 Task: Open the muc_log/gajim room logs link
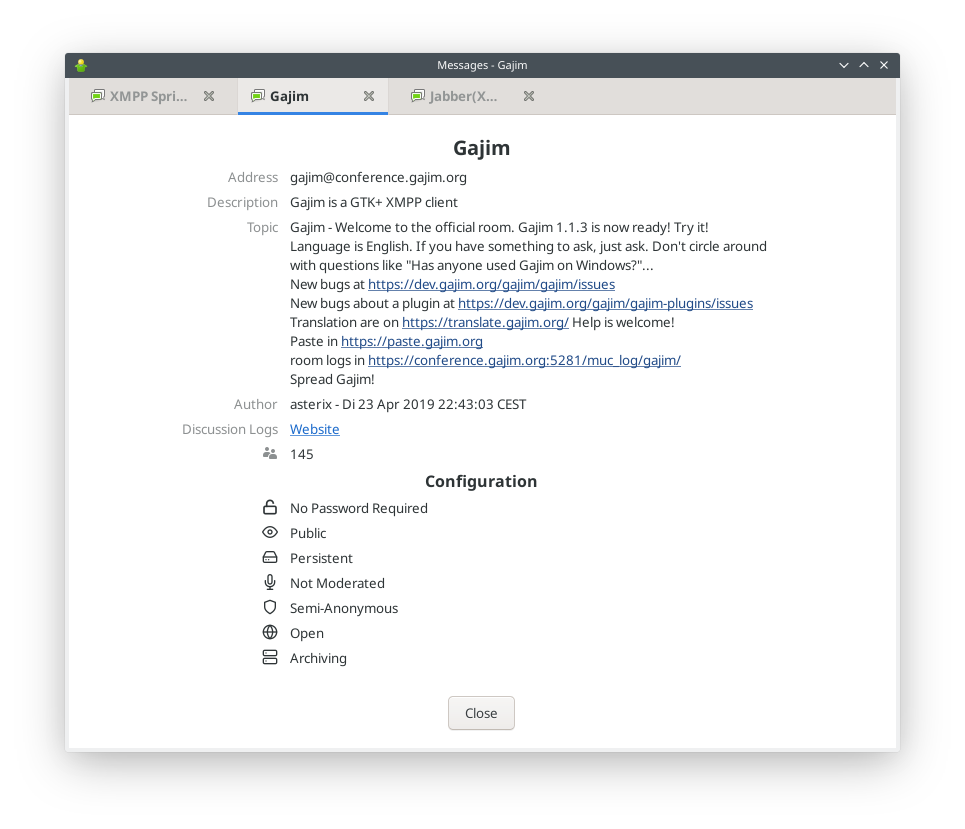524,361
